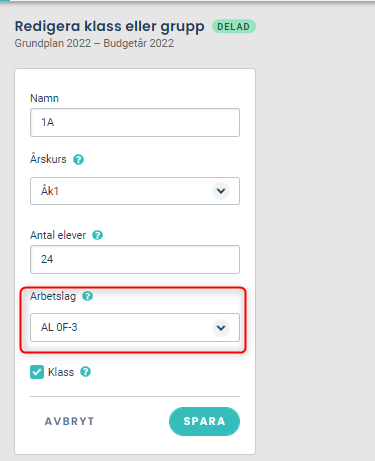Click the Grundplan 2022 – Budgetår 2022 subtitle
The height and width of the screenshot is (461, 375).
click(94, 43)
